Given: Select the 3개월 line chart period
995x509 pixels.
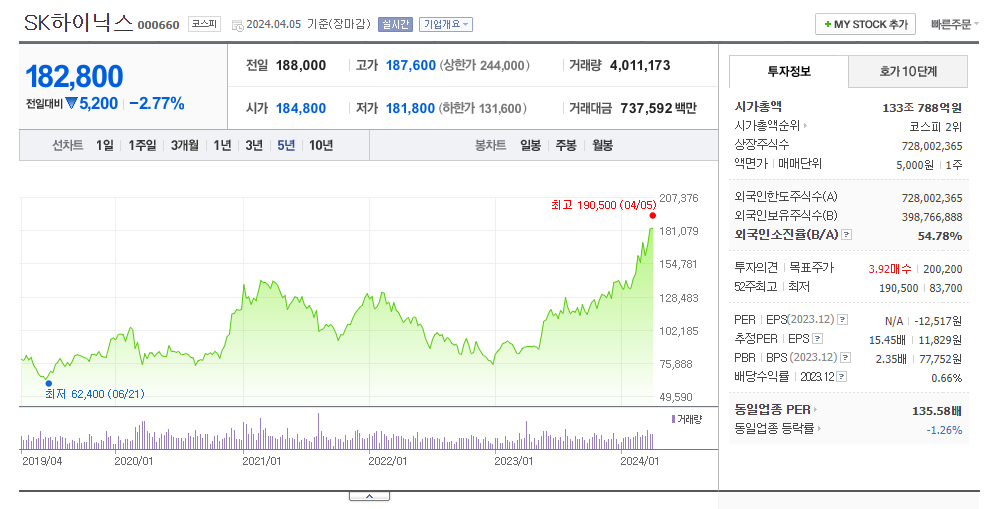Looking at the screenshot, I should pos(185,145).
